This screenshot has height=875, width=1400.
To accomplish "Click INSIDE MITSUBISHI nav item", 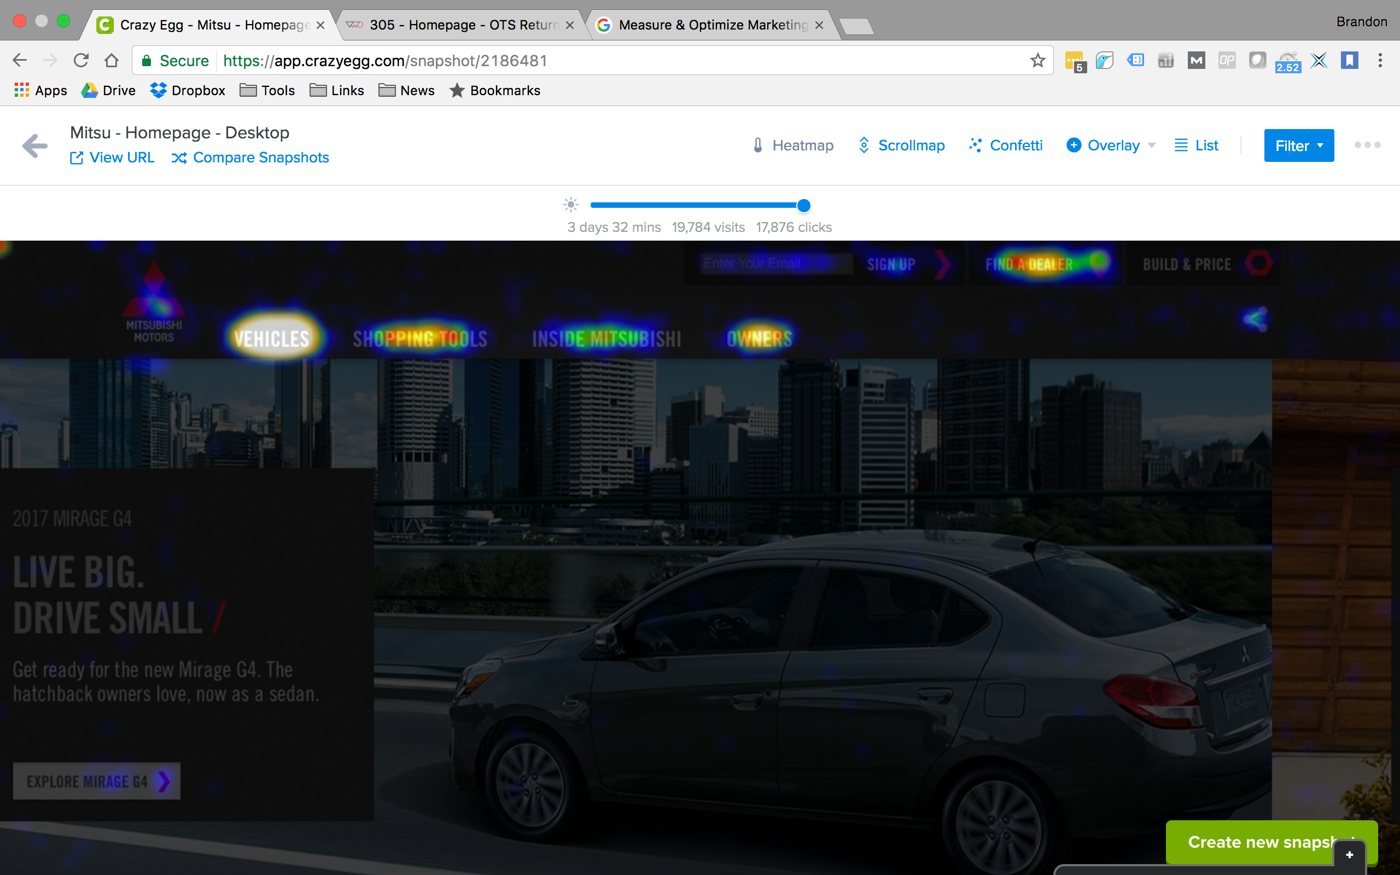I will 606,339.
